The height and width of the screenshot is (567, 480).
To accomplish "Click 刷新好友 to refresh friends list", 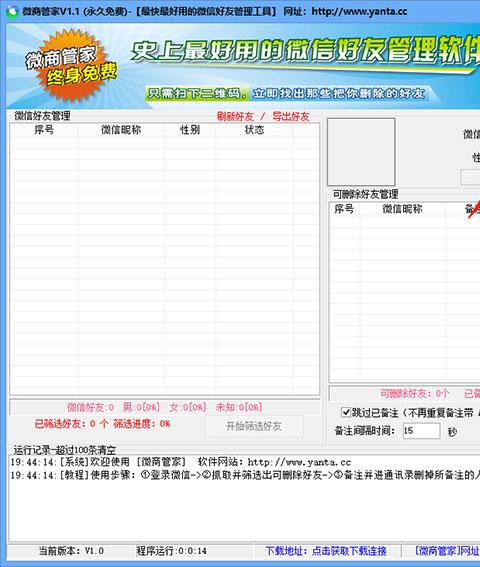I will pos(235,116).
